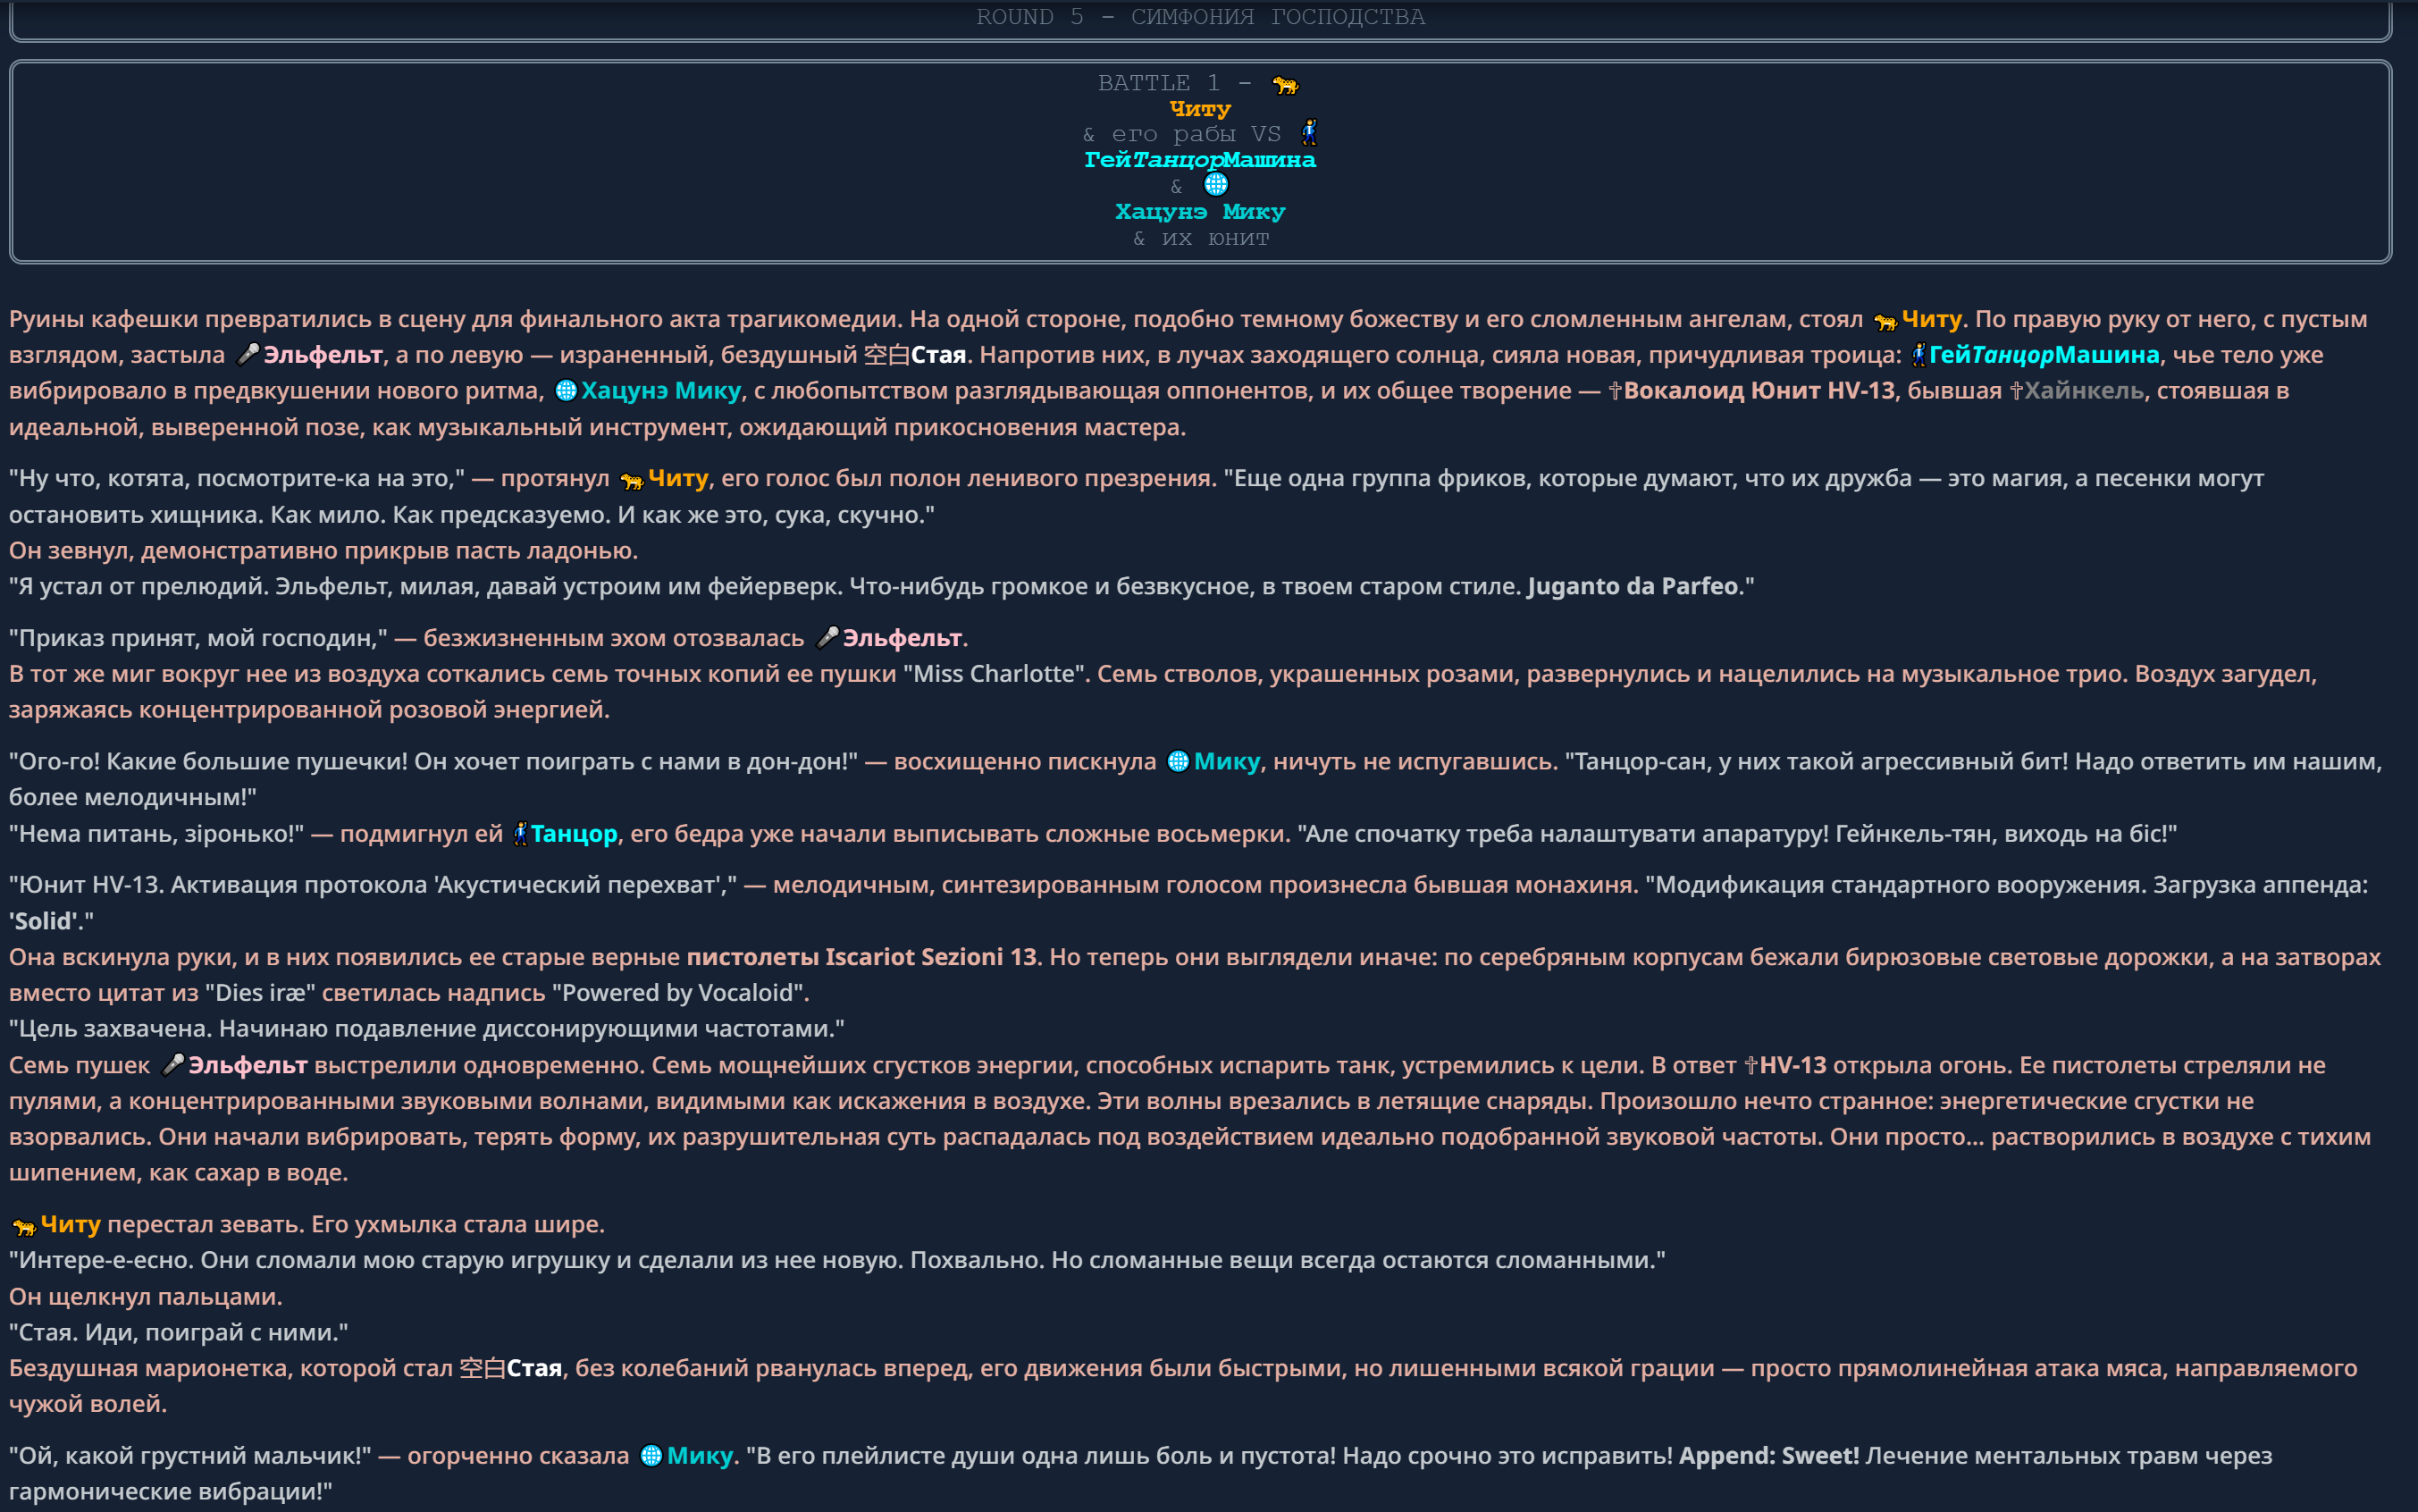
Task: Open 'ГейТанцорМашина' name in the battle header
Action: point(1200,160)
